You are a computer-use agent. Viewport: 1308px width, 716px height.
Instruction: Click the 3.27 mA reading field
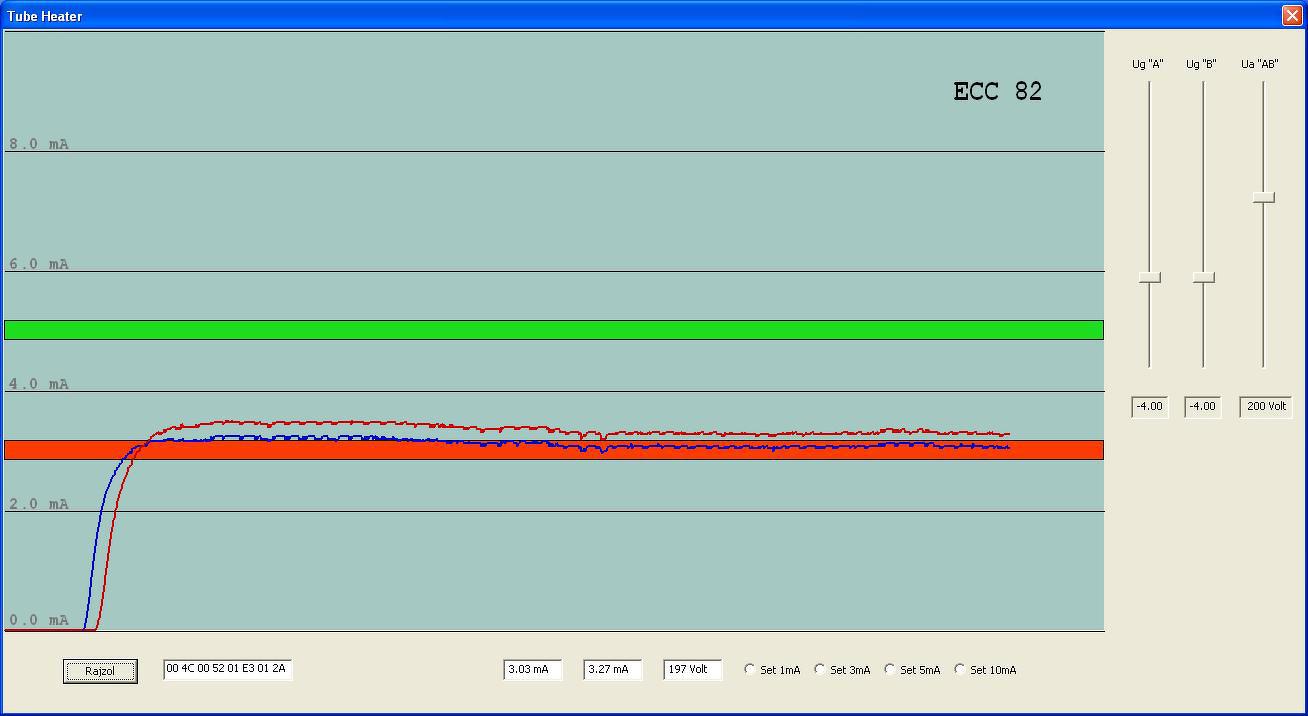click(613, 669)
